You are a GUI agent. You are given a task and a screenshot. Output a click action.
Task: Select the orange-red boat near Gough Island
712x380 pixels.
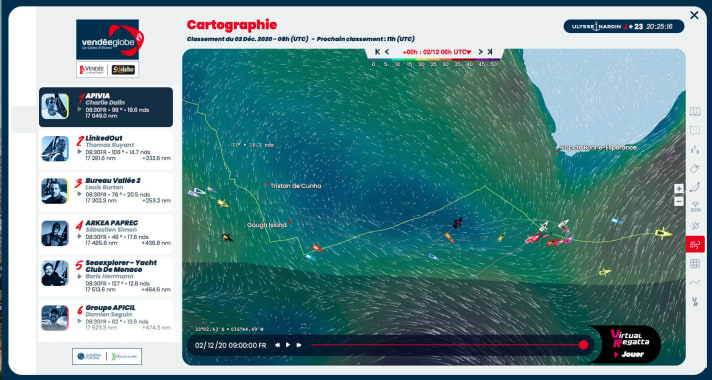[317, 248]
